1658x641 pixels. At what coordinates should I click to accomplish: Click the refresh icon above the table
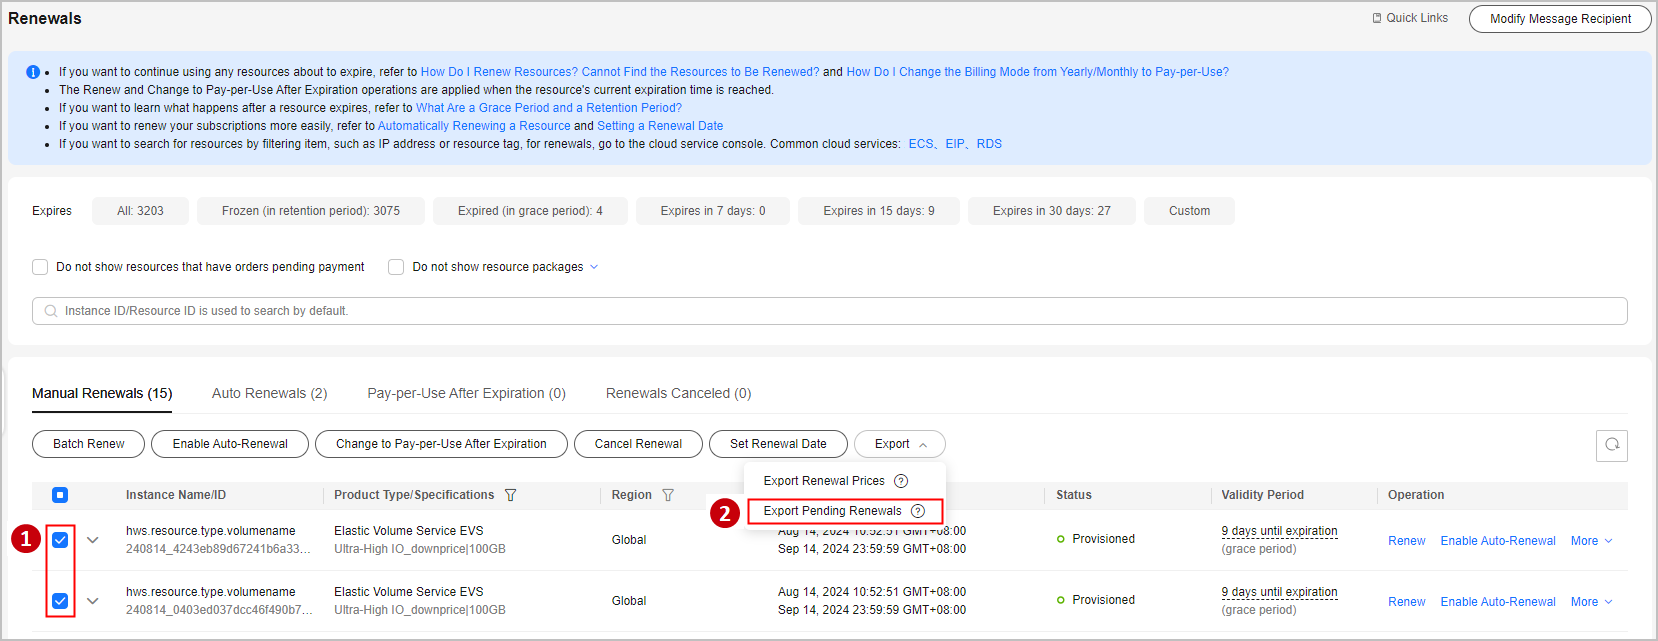(x=1611, y=445)
